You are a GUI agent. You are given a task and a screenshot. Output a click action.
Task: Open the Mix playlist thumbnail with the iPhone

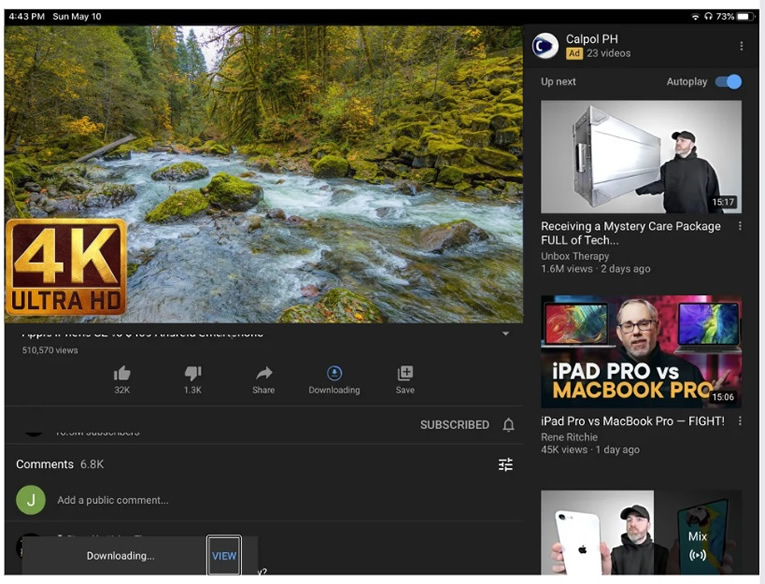(x=641, y=532)
